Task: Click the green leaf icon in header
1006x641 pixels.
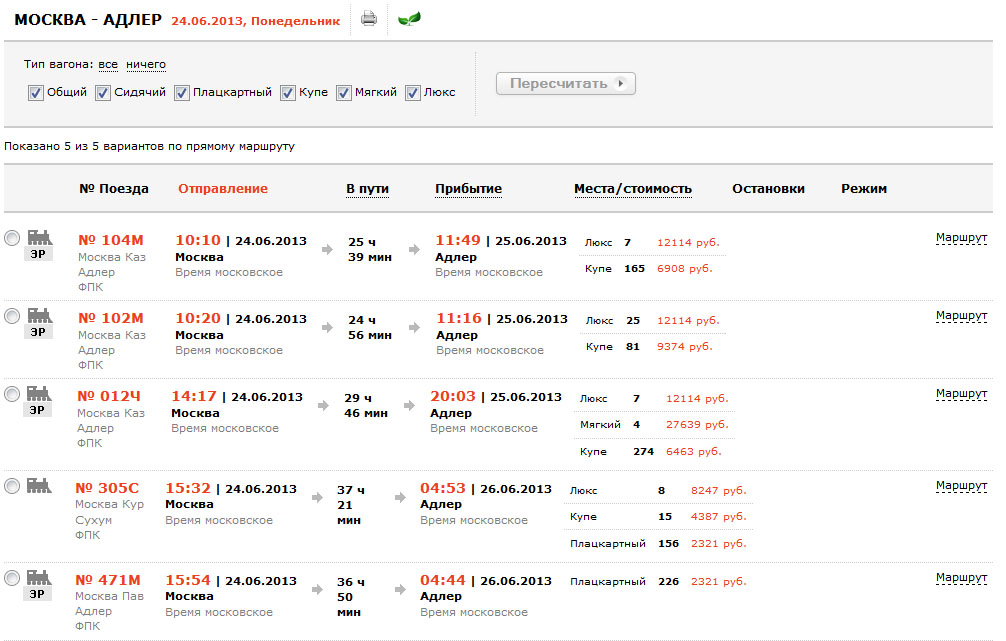Action: (x=409, y=19)
